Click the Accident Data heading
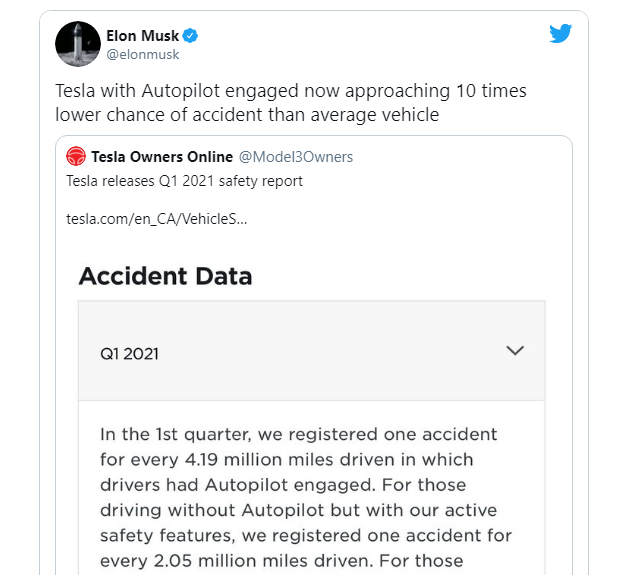 pyautogui.click(x=165, y=276)
